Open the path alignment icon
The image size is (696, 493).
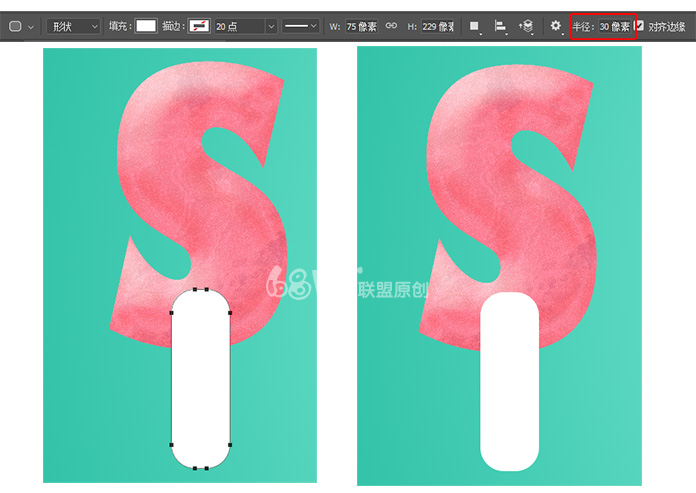pyautogui.click(x=500, y=26)
